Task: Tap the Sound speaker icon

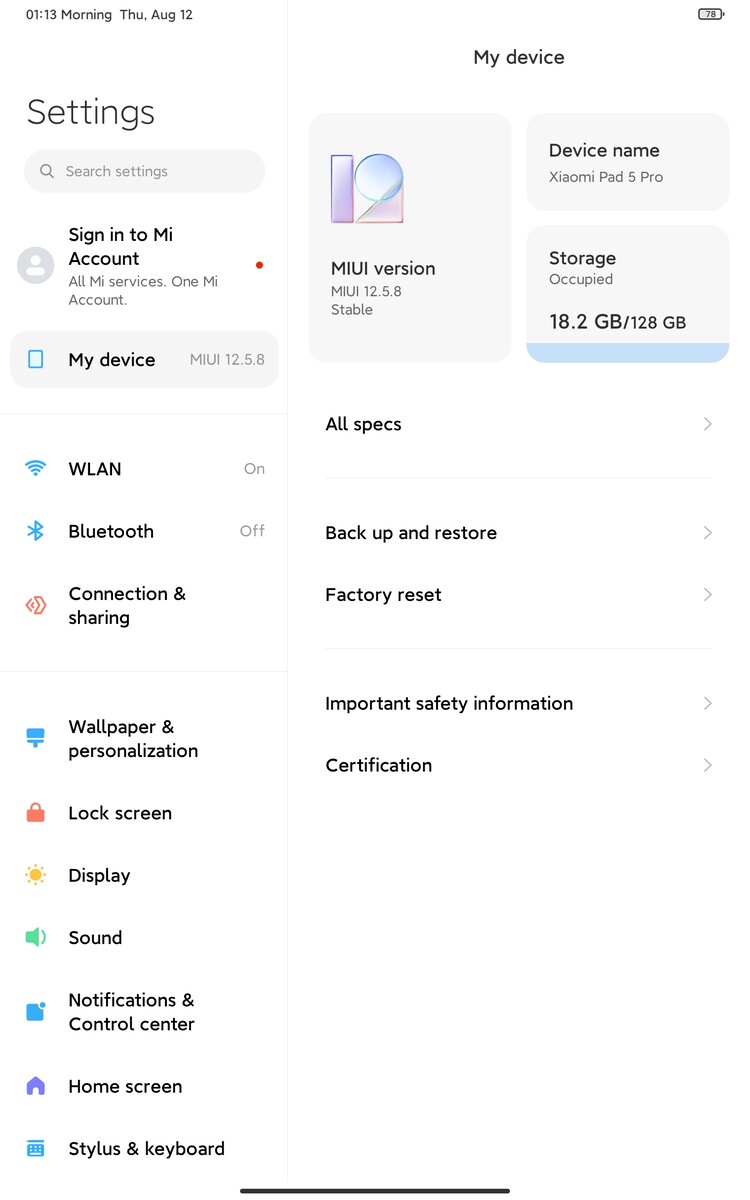Action: [x=36, y=937]
